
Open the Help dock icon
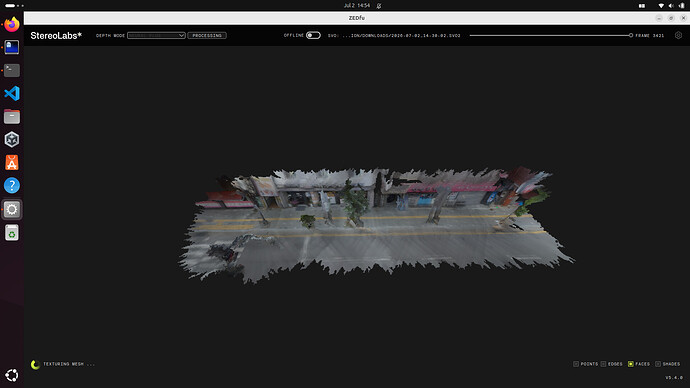pos(12,186)
